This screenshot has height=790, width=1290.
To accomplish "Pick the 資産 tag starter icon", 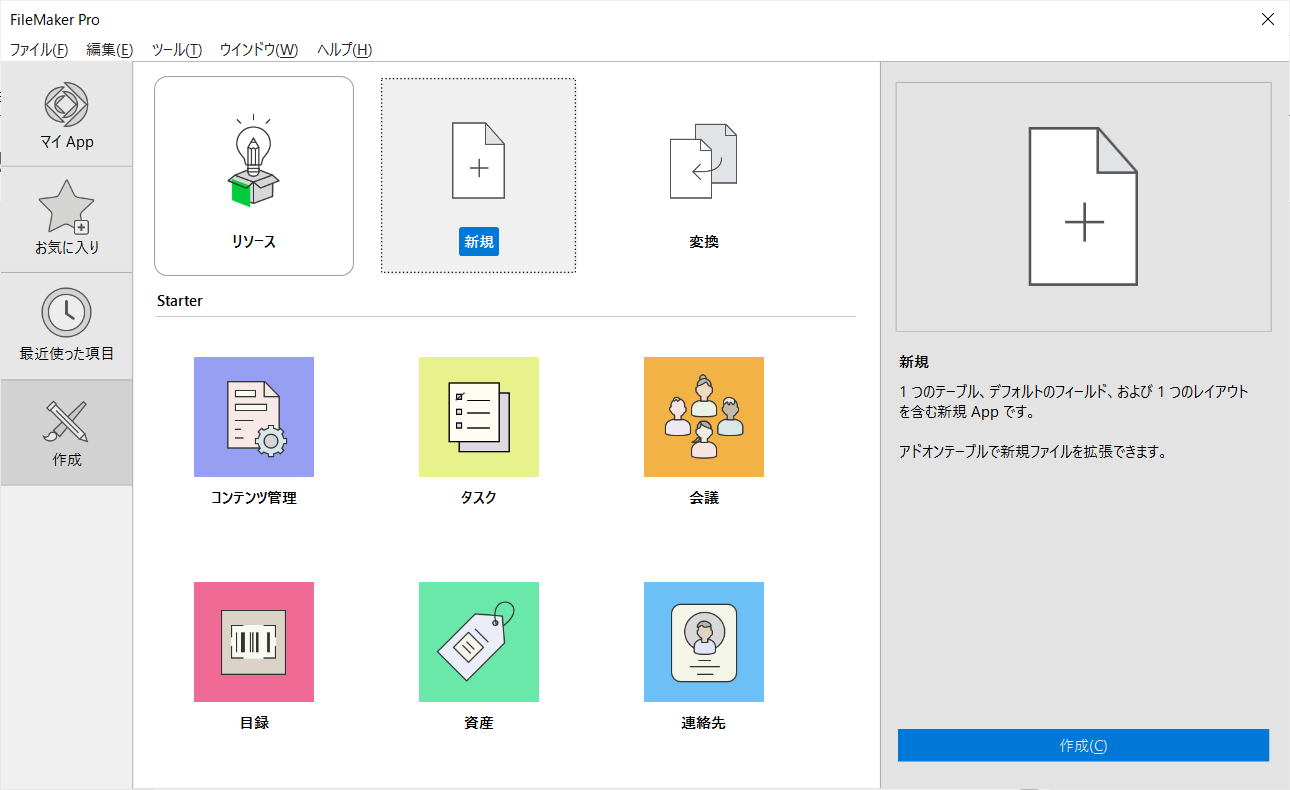I will click(479, 642).
